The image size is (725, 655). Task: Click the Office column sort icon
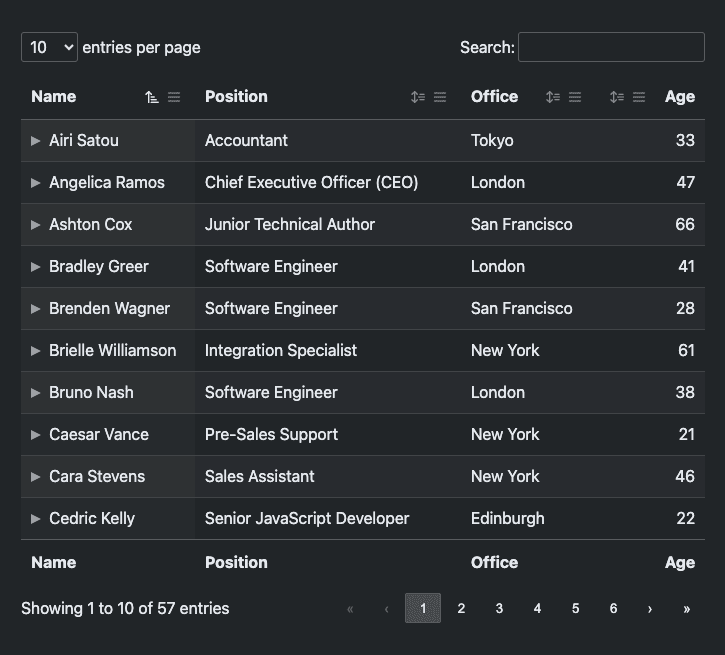pyautogui.click(x=553, y=97)
